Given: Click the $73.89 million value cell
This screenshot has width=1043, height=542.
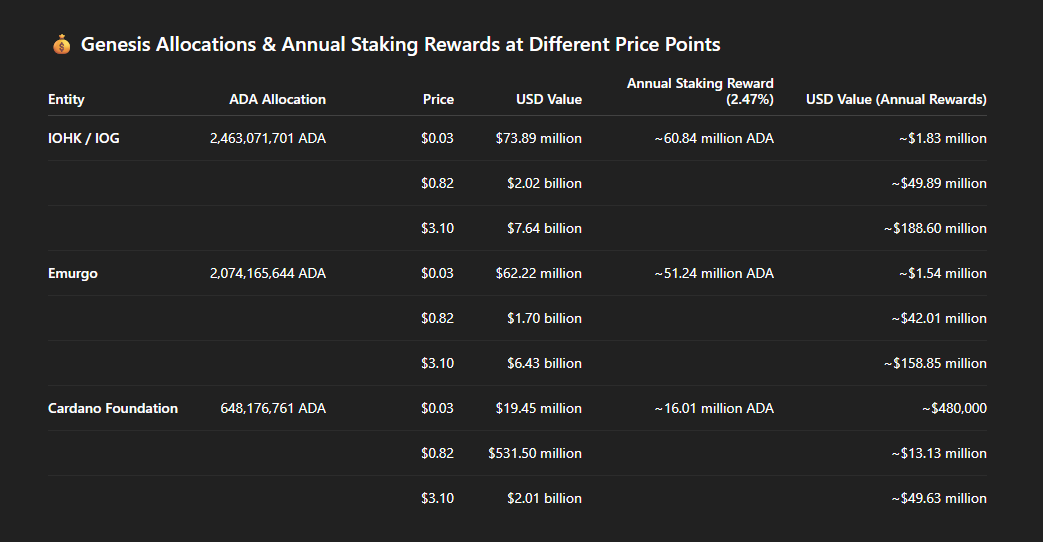Looking at the screenshot, I should (539, 138).
